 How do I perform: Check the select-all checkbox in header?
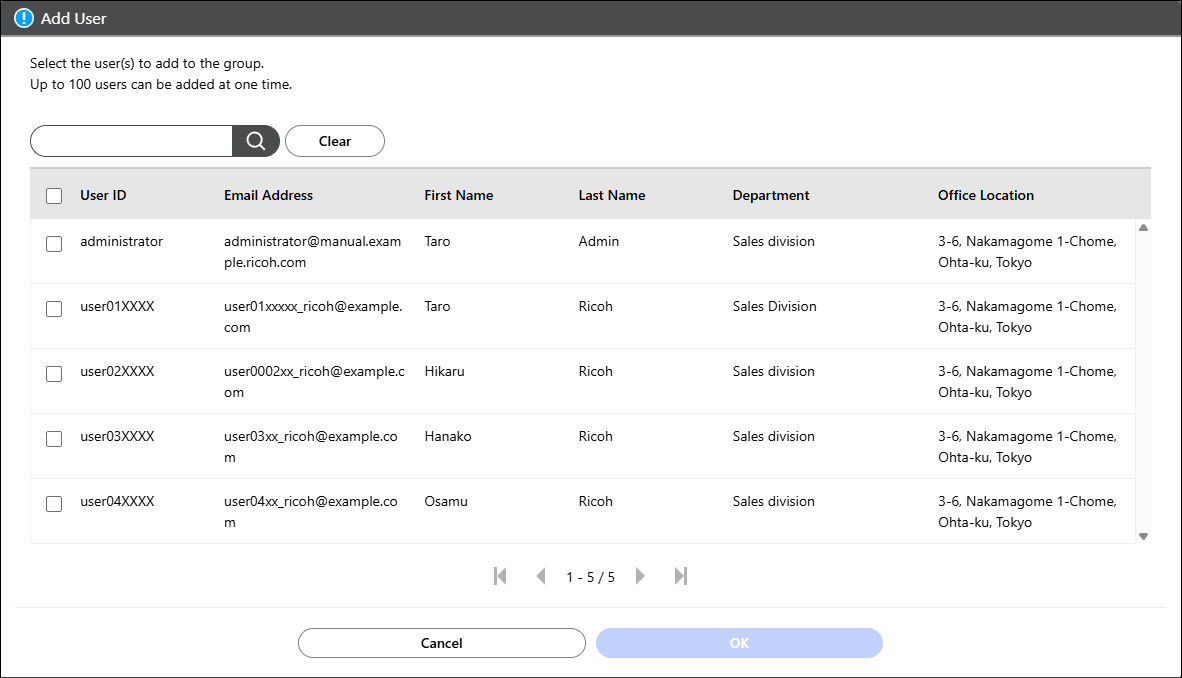pyautogui.click(x=54, y=196)
